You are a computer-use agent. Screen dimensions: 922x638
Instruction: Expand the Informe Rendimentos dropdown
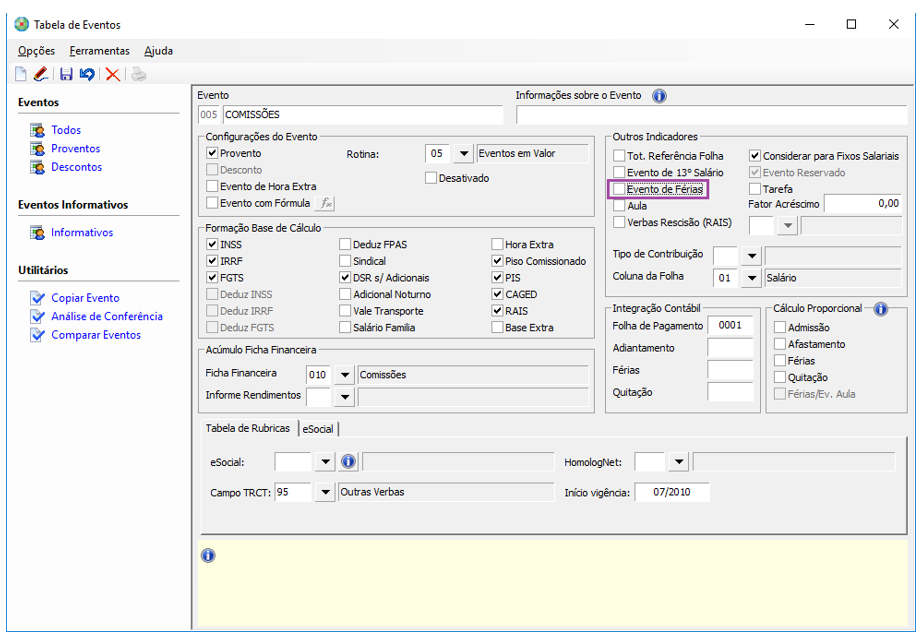pyautogui.click(x=345, y=397)
